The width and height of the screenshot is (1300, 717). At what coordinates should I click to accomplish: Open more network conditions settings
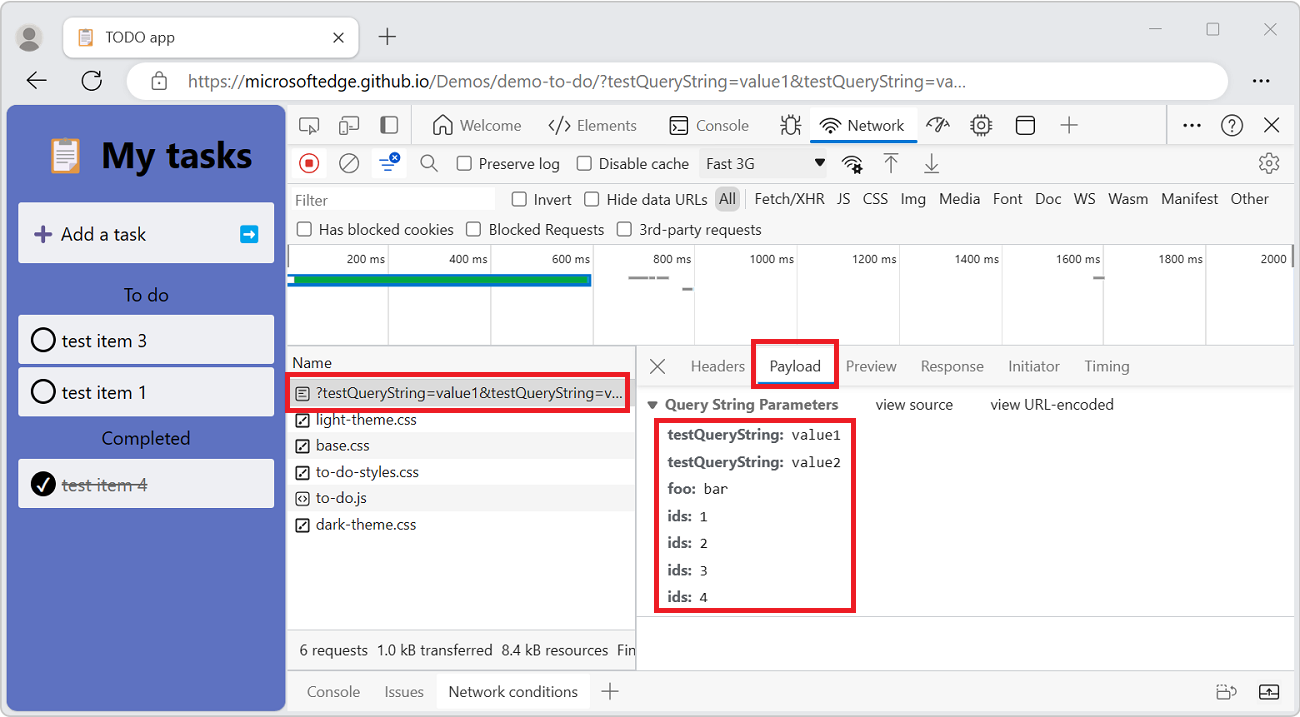tap(851, 163)
